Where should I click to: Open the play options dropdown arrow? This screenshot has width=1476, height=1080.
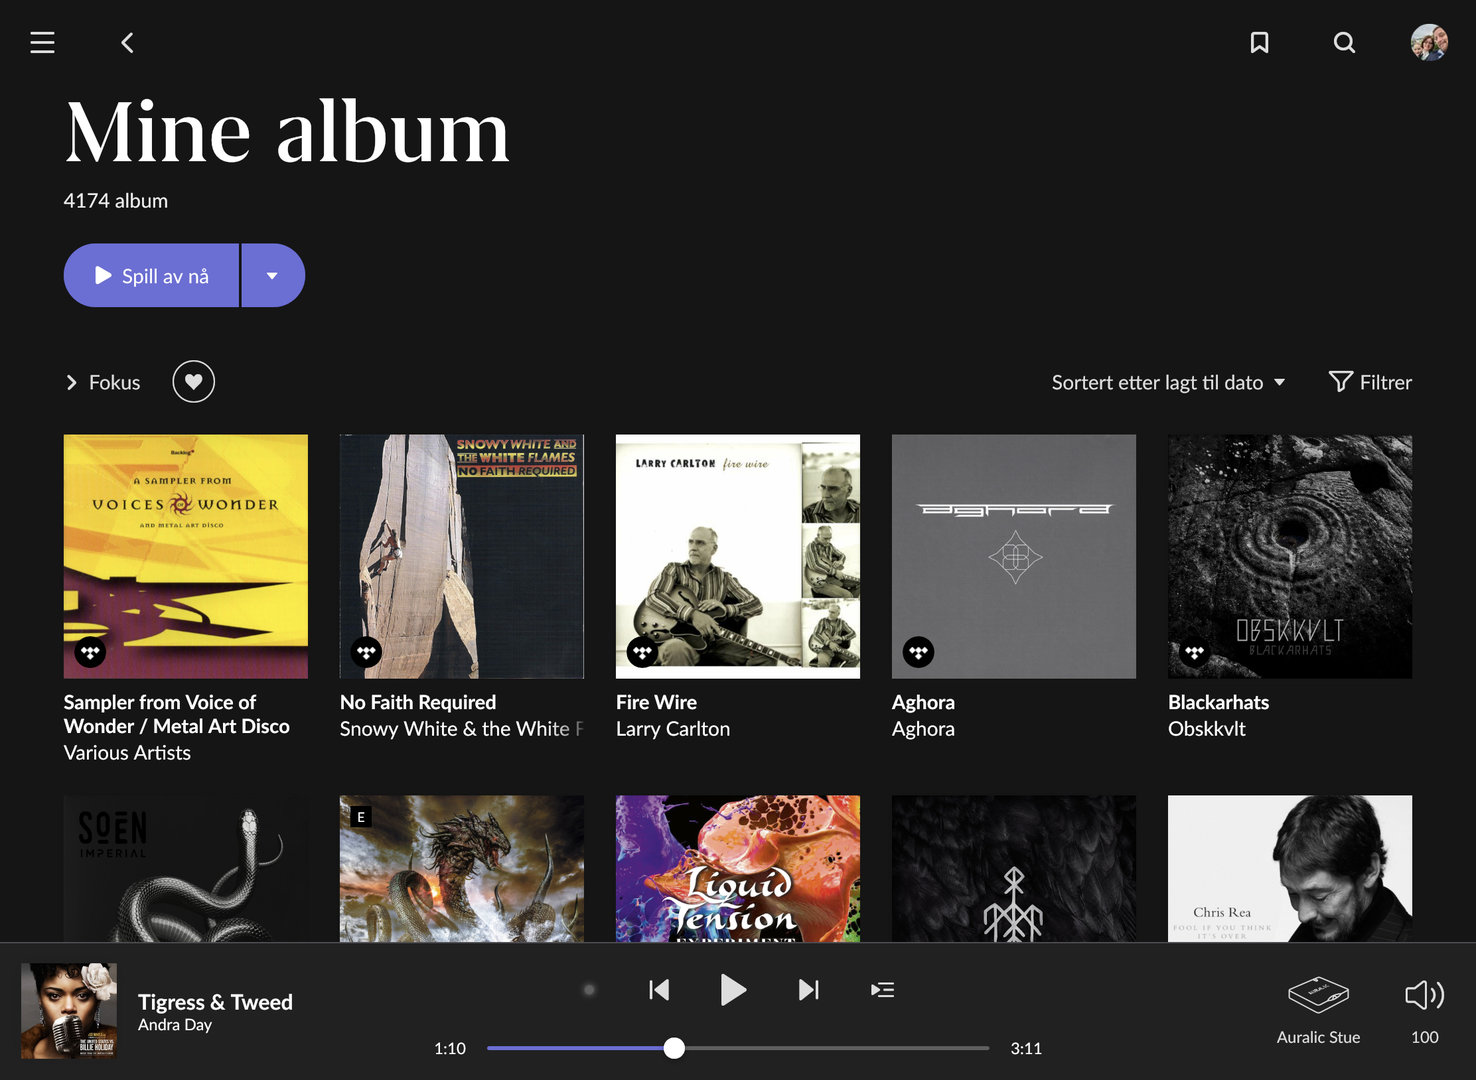[273, 275]
